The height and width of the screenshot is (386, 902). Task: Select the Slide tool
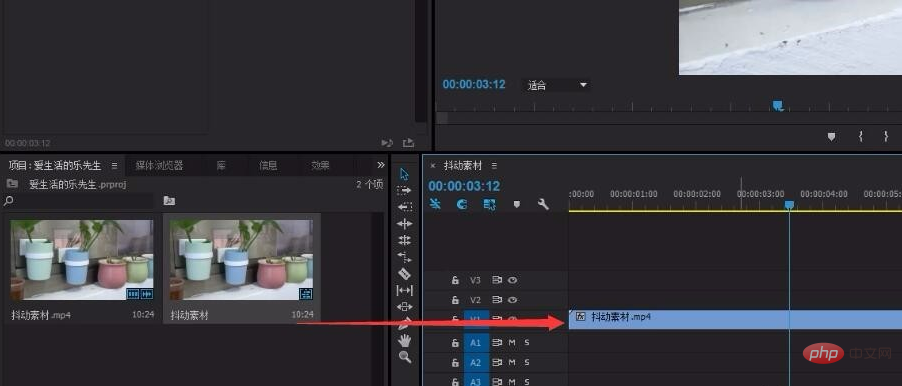(x=404, y=307)
